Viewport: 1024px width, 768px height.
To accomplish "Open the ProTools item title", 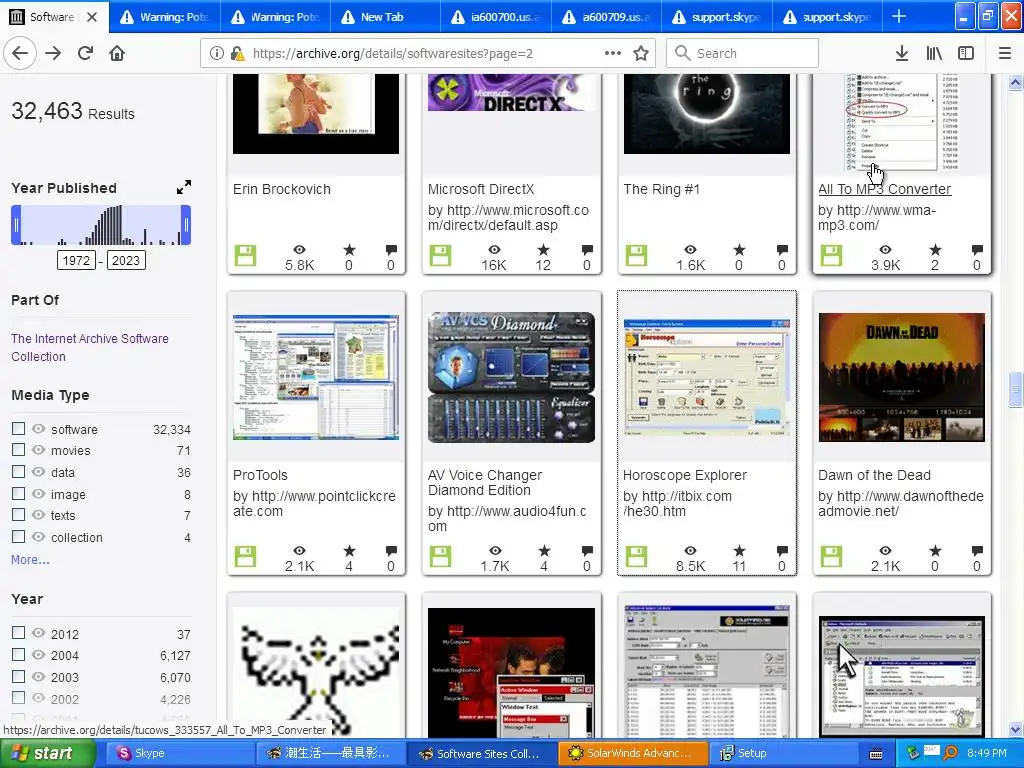I will (260, 475).
